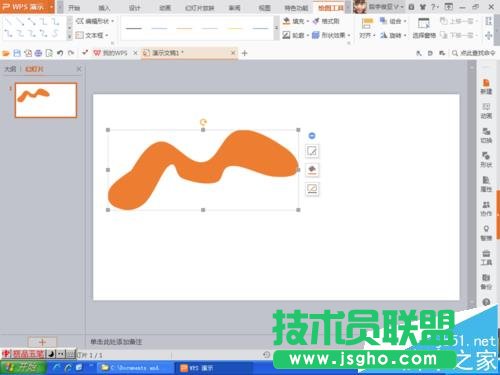
Task: Open the 动画 (Animation) side panel
Action: [x=486, y=111]
